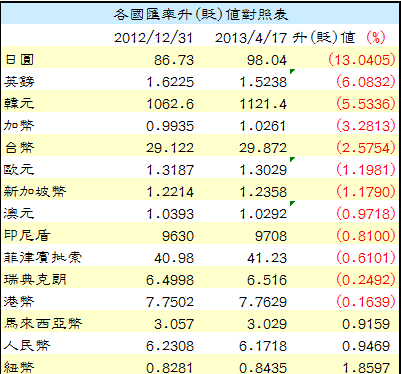The height and width of the screenshot is (374, 401).
Task: Select cell value 1.3029
Action: (263, 170)
